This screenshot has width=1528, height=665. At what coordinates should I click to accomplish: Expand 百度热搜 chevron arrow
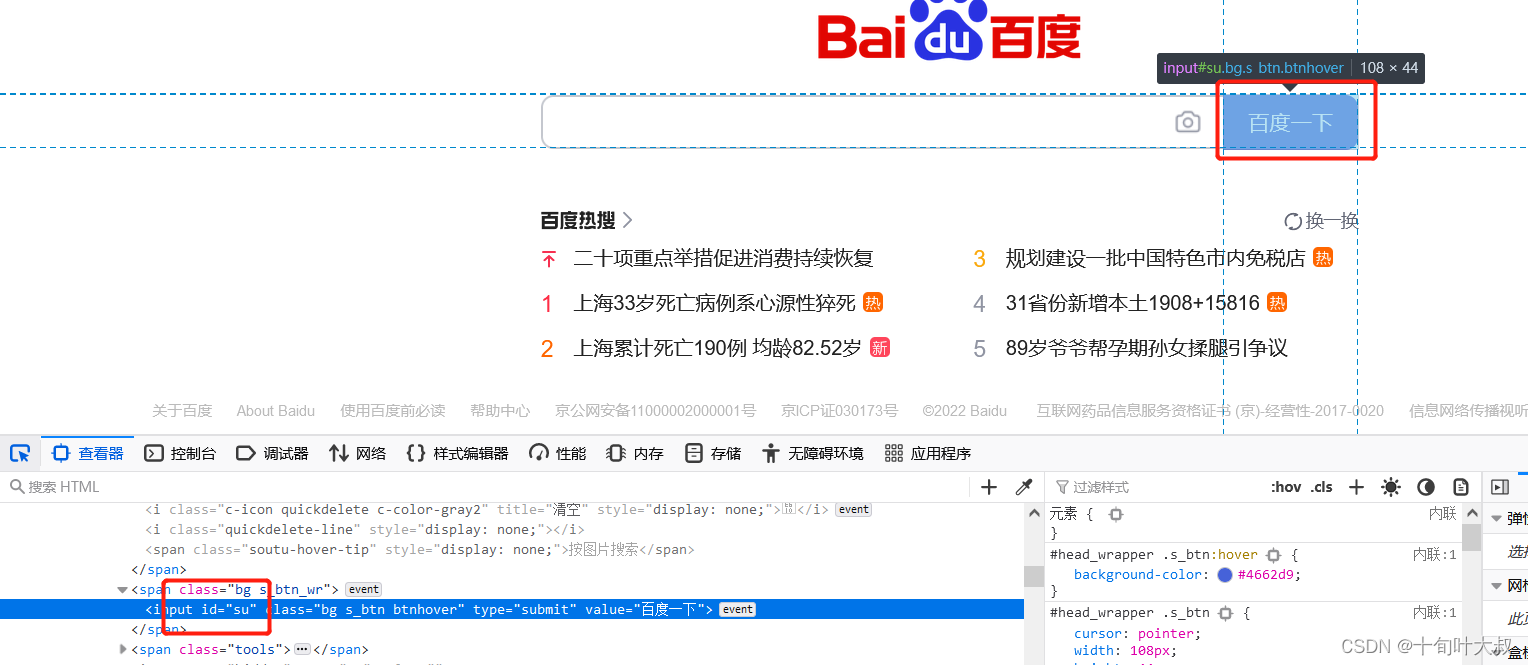[628, 220]
